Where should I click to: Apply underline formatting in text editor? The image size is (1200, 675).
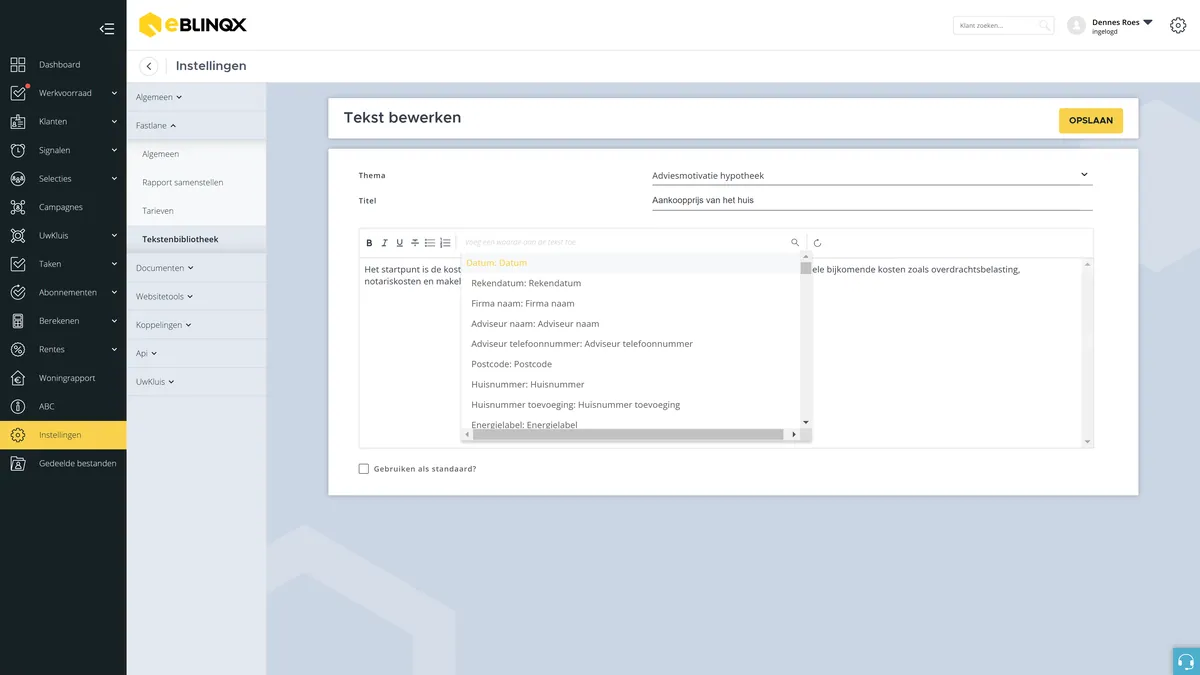(x=399, y=243)
